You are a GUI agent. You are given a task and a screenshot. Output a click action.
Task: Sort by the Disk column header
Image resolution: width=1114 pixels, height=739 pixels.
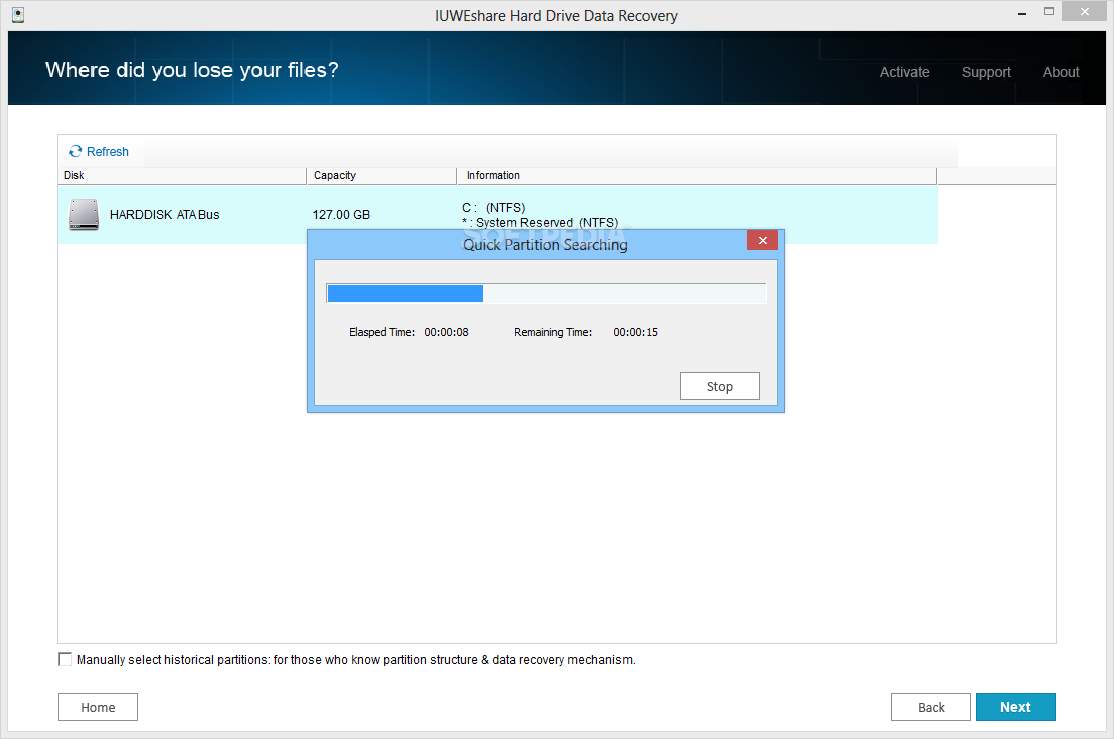coord(182,176)
